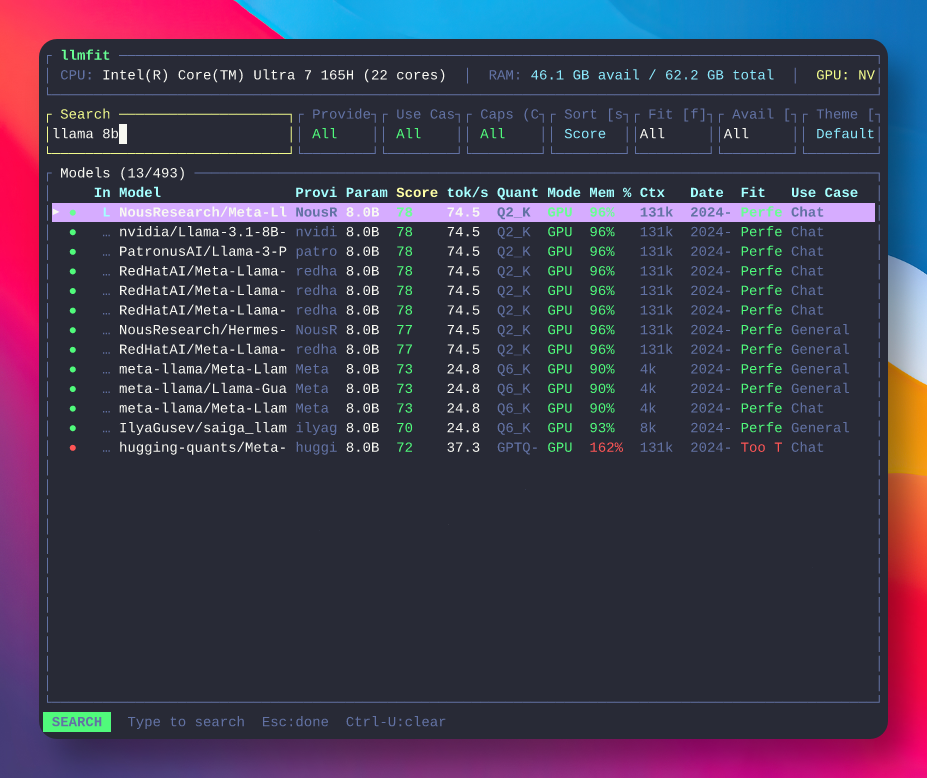Click the Use Case column header
This screenshot has width=927, height=778.
(824, 193)
